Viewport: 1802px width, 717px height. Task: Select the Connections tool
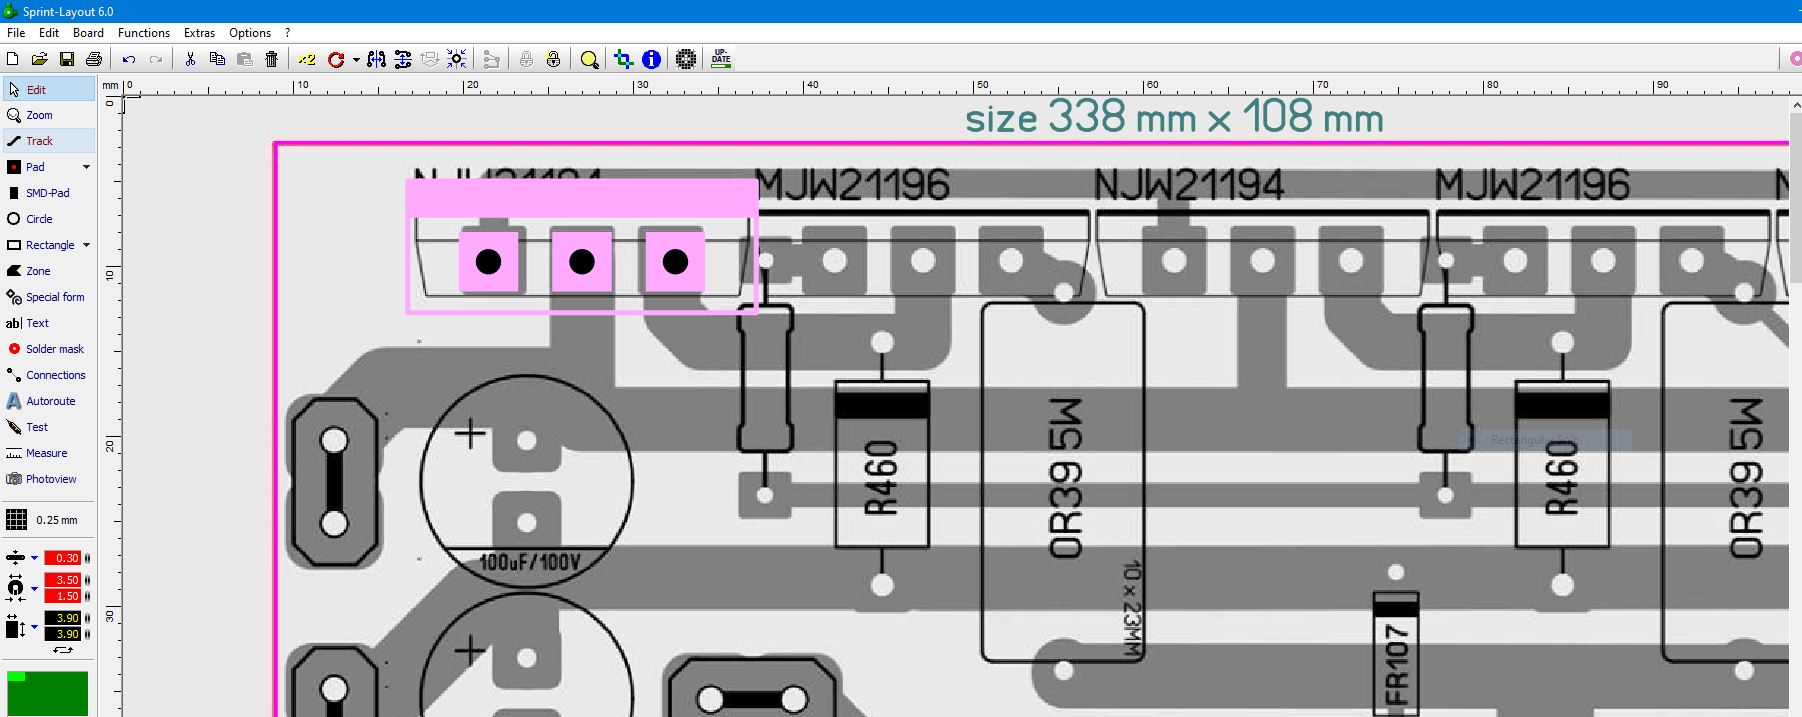coord(49,375)
